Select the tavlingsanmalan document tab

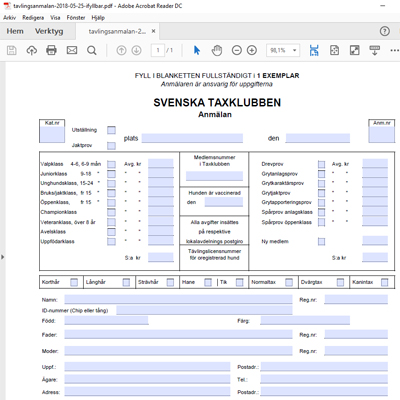tap(117, 31)
